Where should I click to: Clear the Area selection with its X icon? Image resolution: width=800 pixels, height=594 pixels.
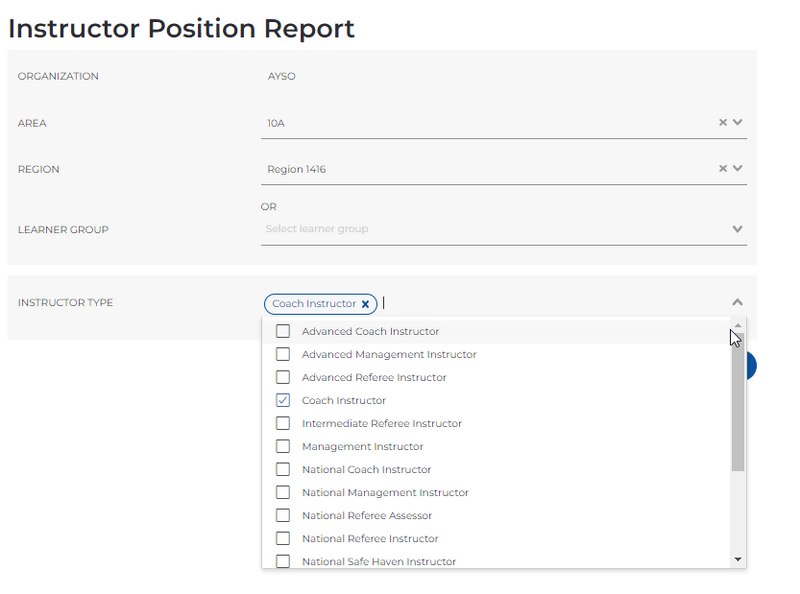tap(722, 122)
